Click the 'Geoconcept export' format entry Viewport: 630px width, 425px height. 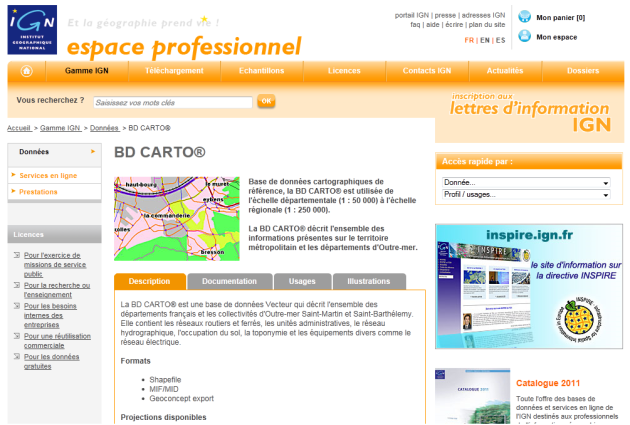coord(182,398)
